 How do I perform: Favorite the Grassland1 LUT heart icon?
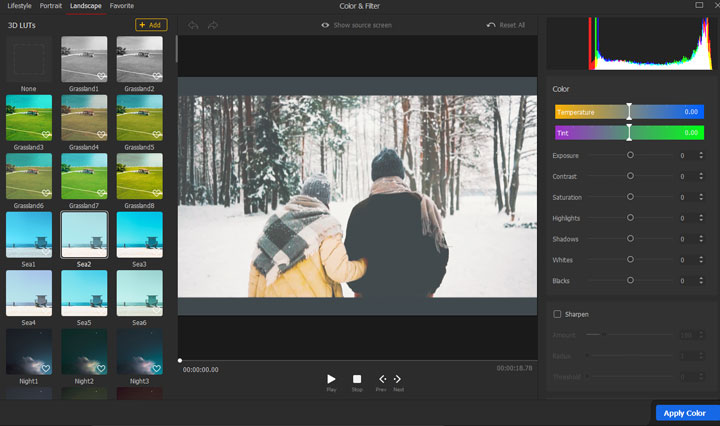coord(101,75)
